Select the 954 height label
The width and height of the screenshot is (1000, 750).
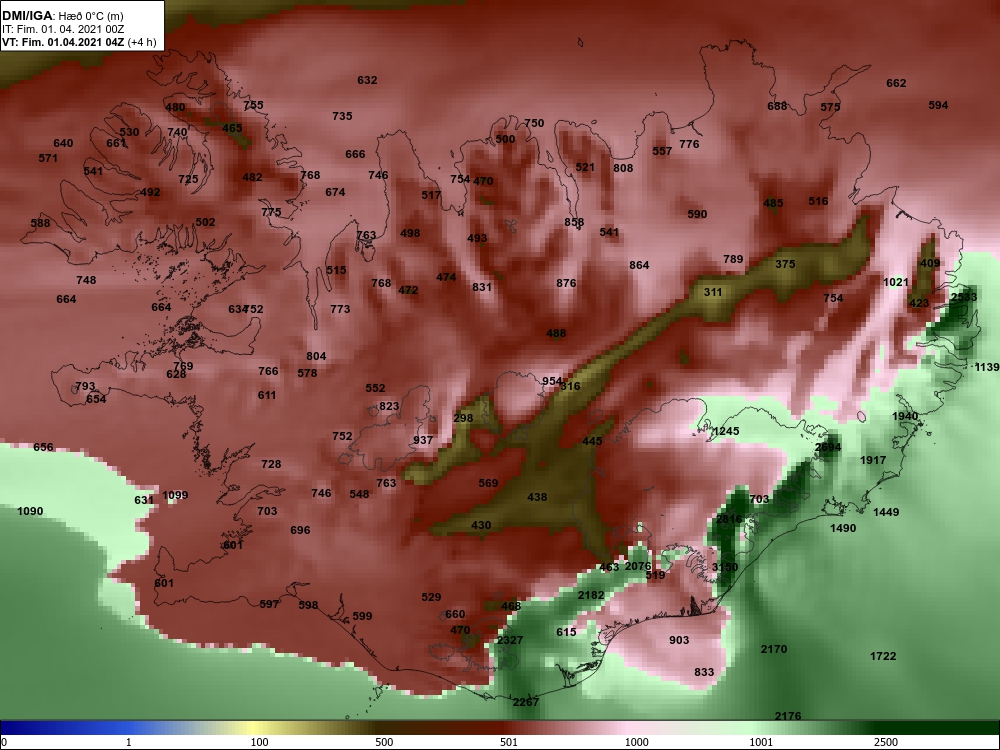point(552,381)
